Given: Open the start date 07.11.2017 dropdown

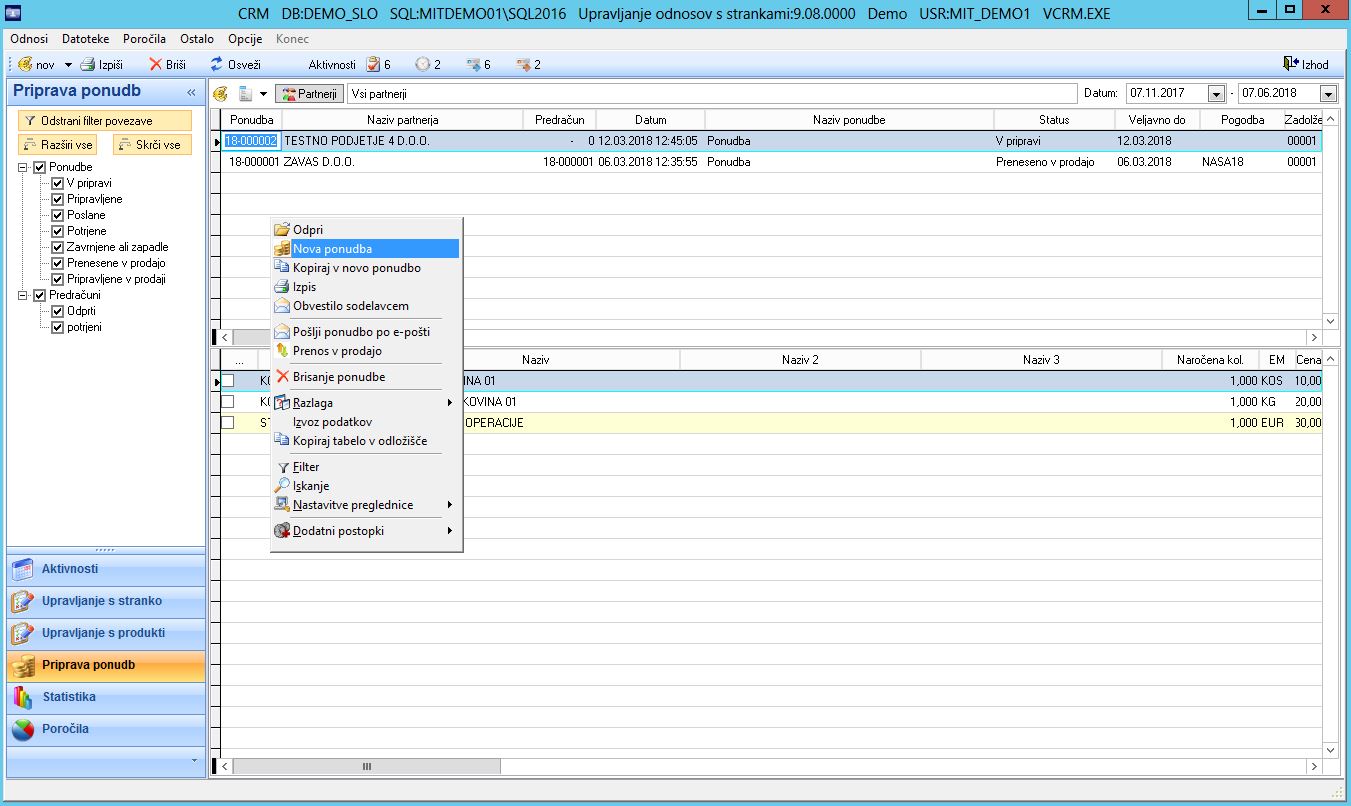Looking at the screenshot, I should tap(1216, 94).
